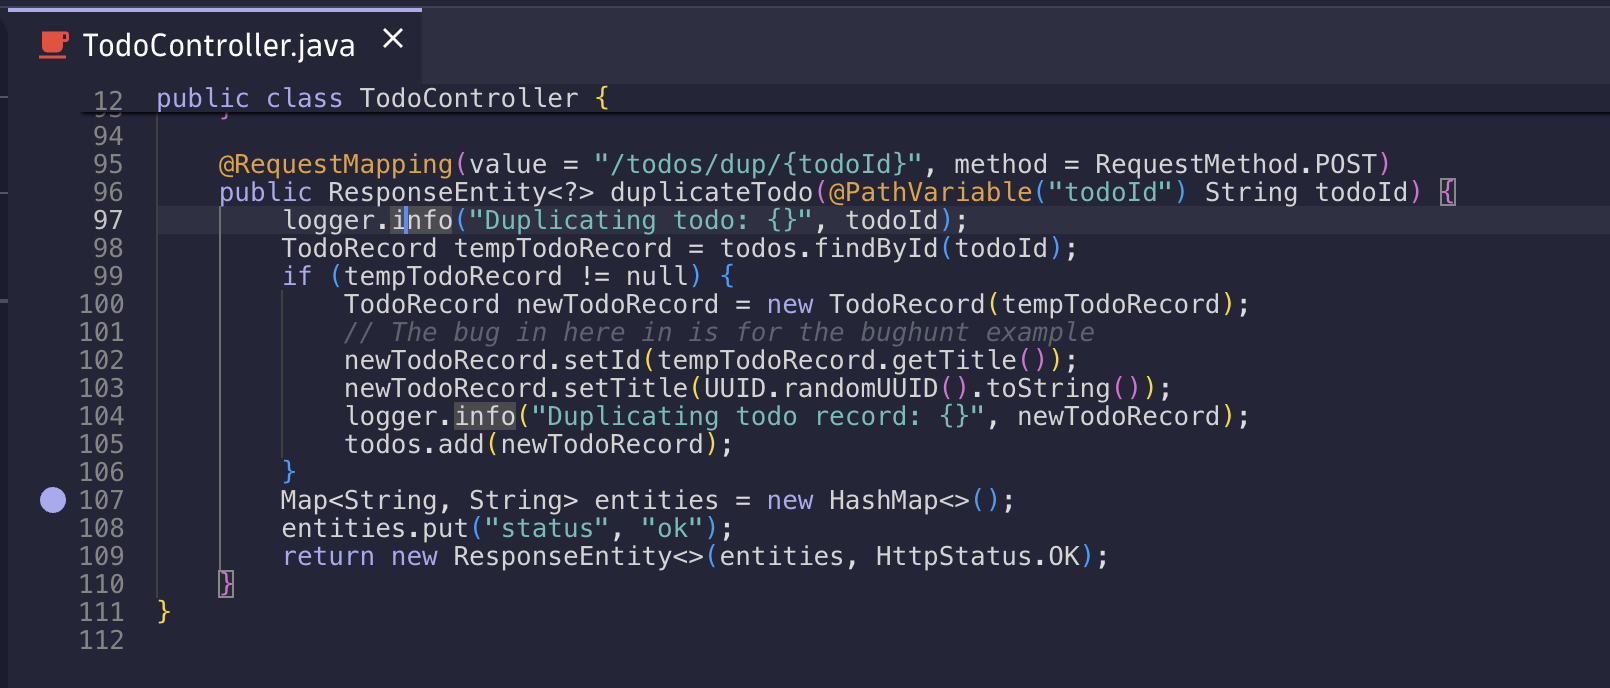The image size is (1610, 688).
Task: Click the randomUUID method call
Action: point(860,388)
